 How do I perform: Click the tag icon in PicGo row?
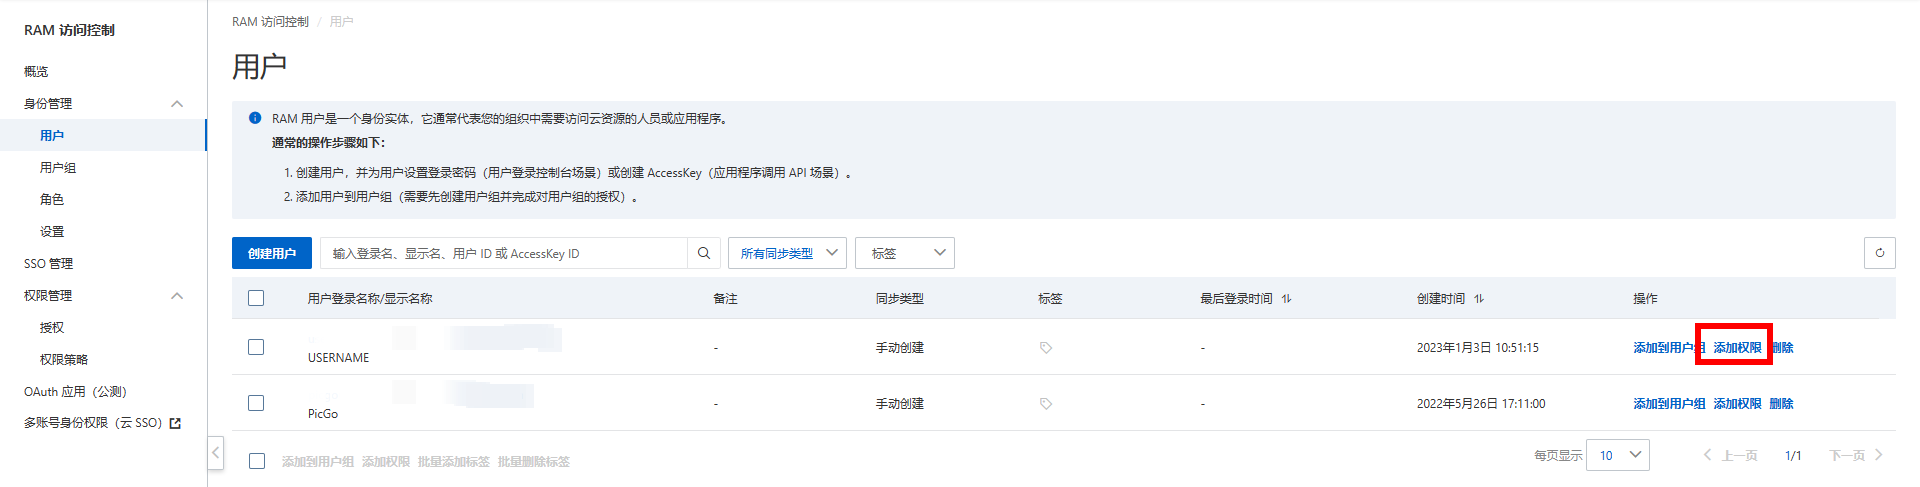pyautogui.click(x=1046, y=404)
